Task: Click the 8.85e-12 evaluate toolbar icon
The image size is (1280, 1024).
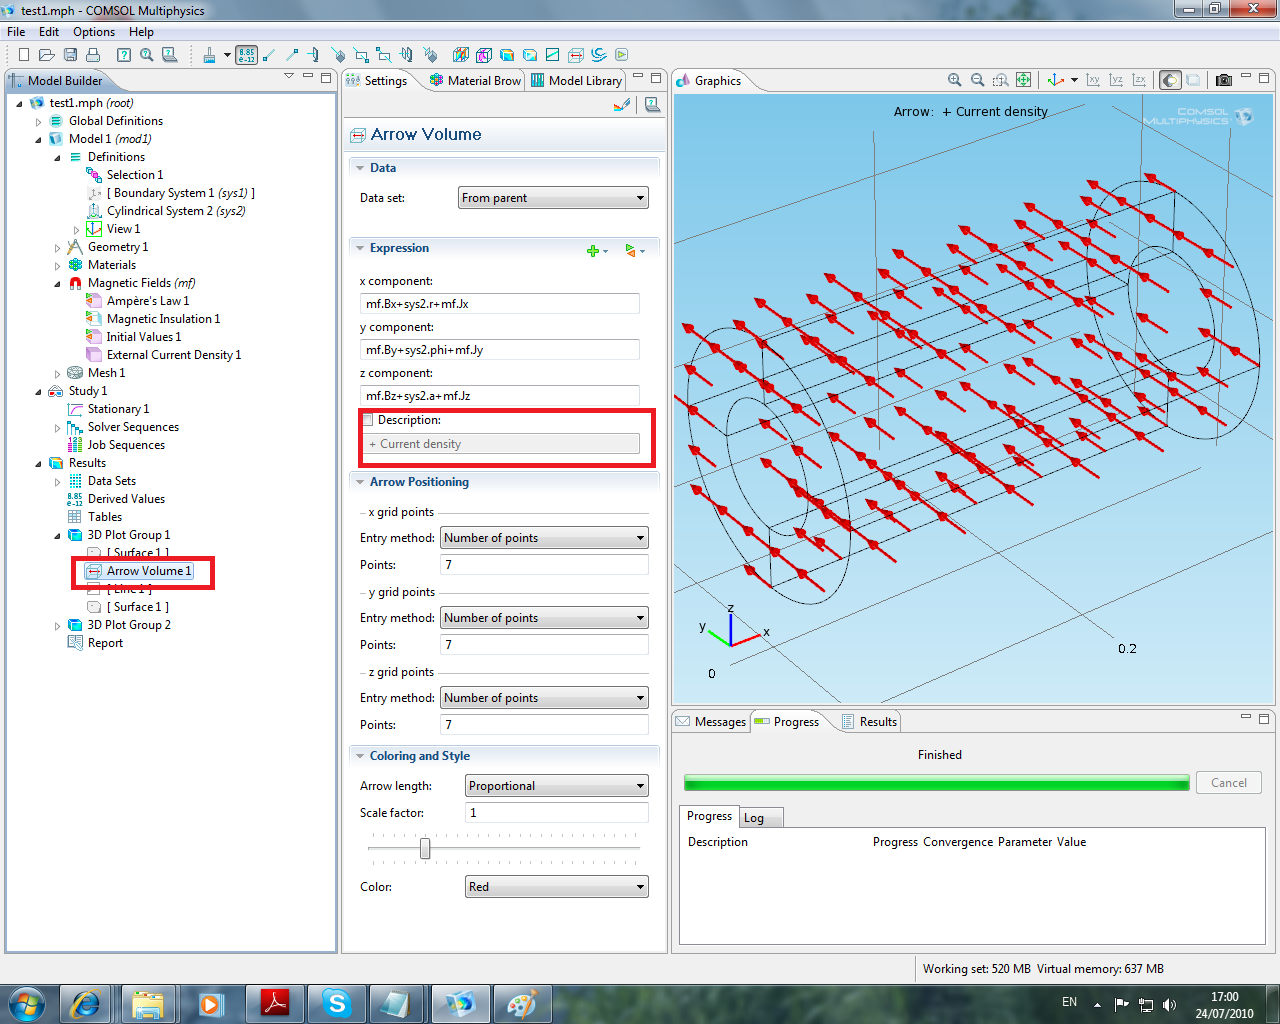Action: click(247, 55)
